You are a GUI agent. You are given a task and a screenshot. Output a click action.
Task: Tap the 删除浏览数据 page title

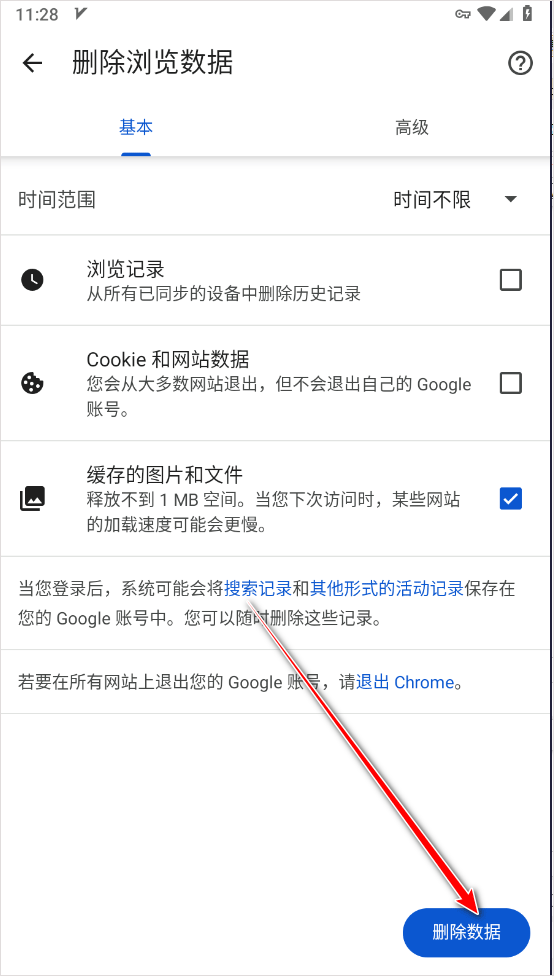coord(153,63)
